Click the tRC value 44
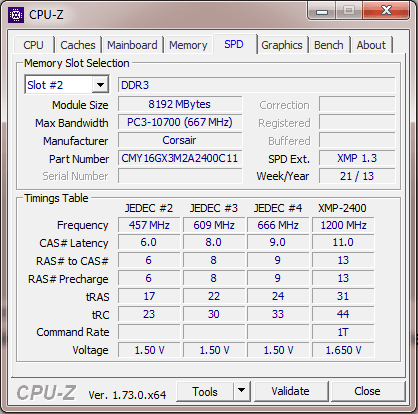418x414 pixels. click(343, 314)
